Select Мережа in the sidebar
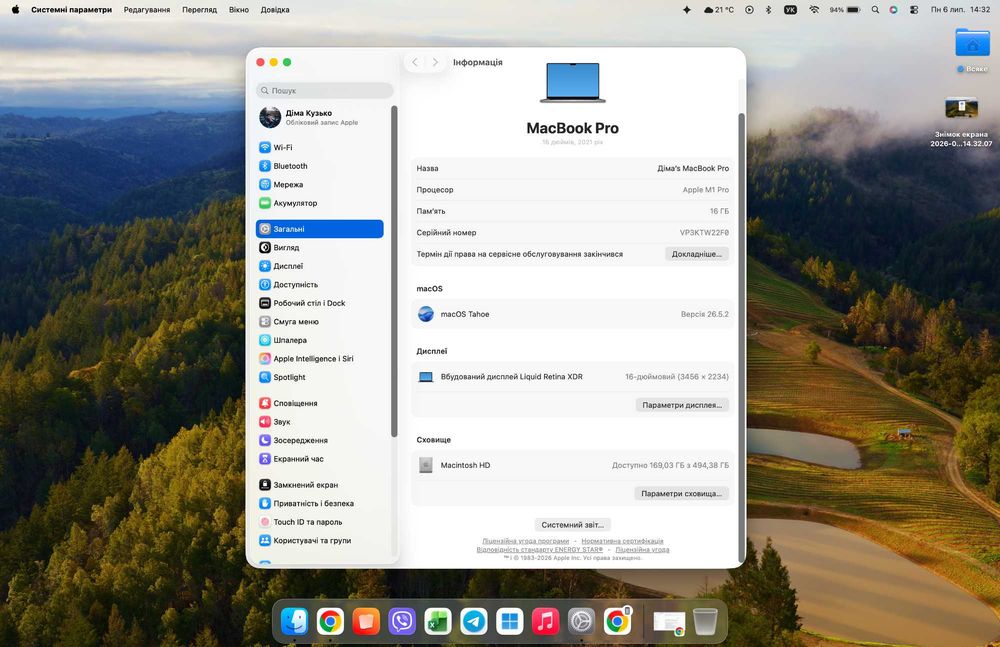The height and width of the screenshot is (647, 1000). (320, 184)
